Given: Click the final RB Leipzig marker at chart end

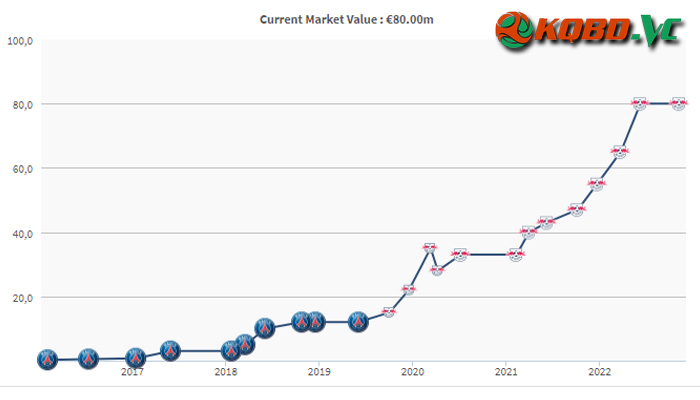Looking at the screenshot, I should pyautogui.click(x=679, y=104).
